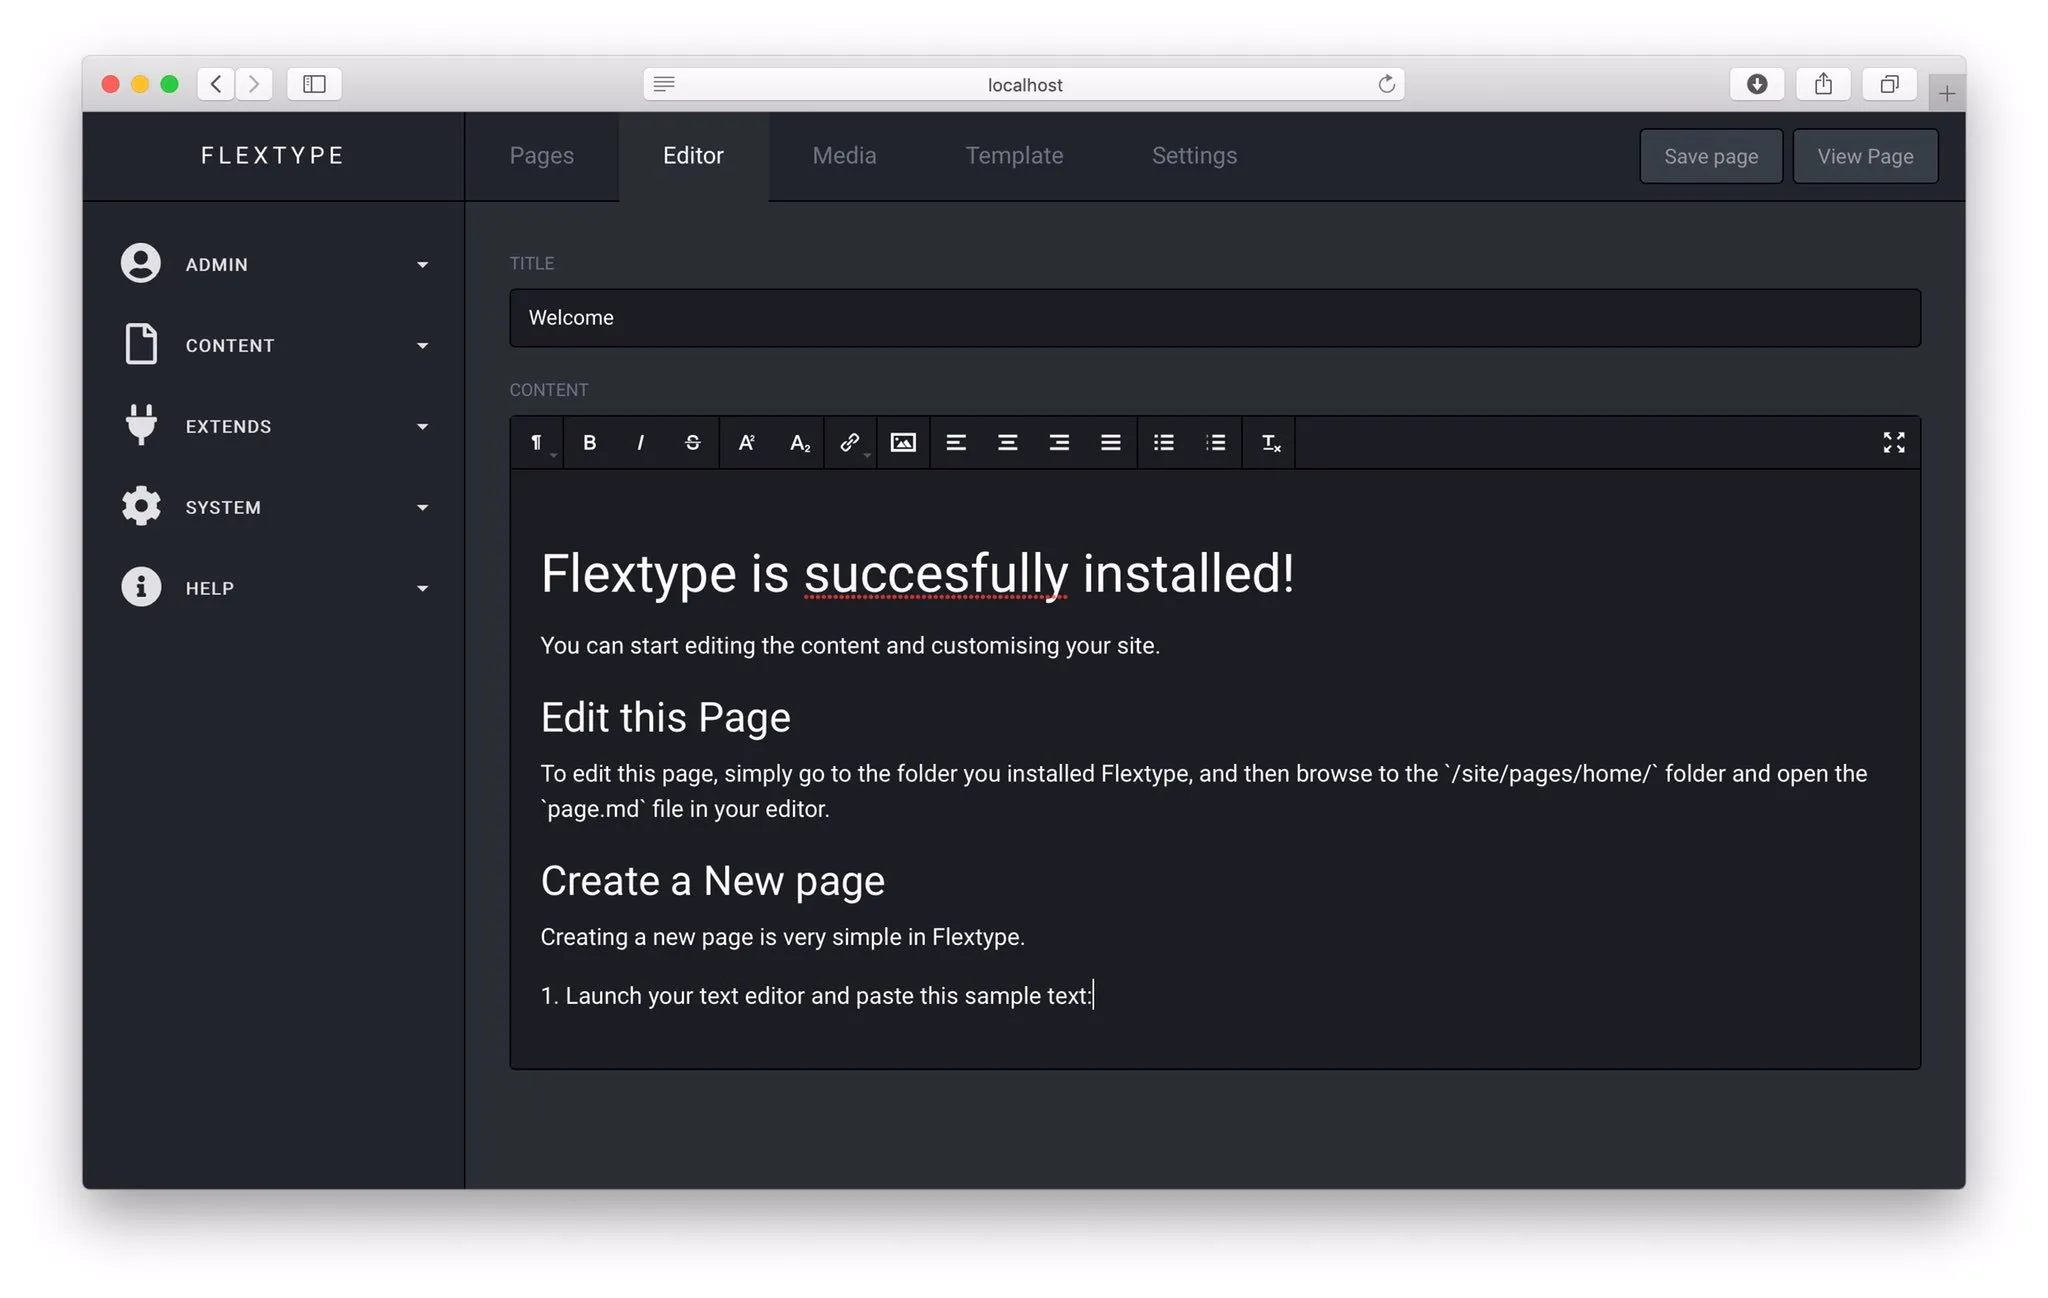The image size is (2048, 1298).
Task: Open the Template tab
Action: tap(1014, 156)
